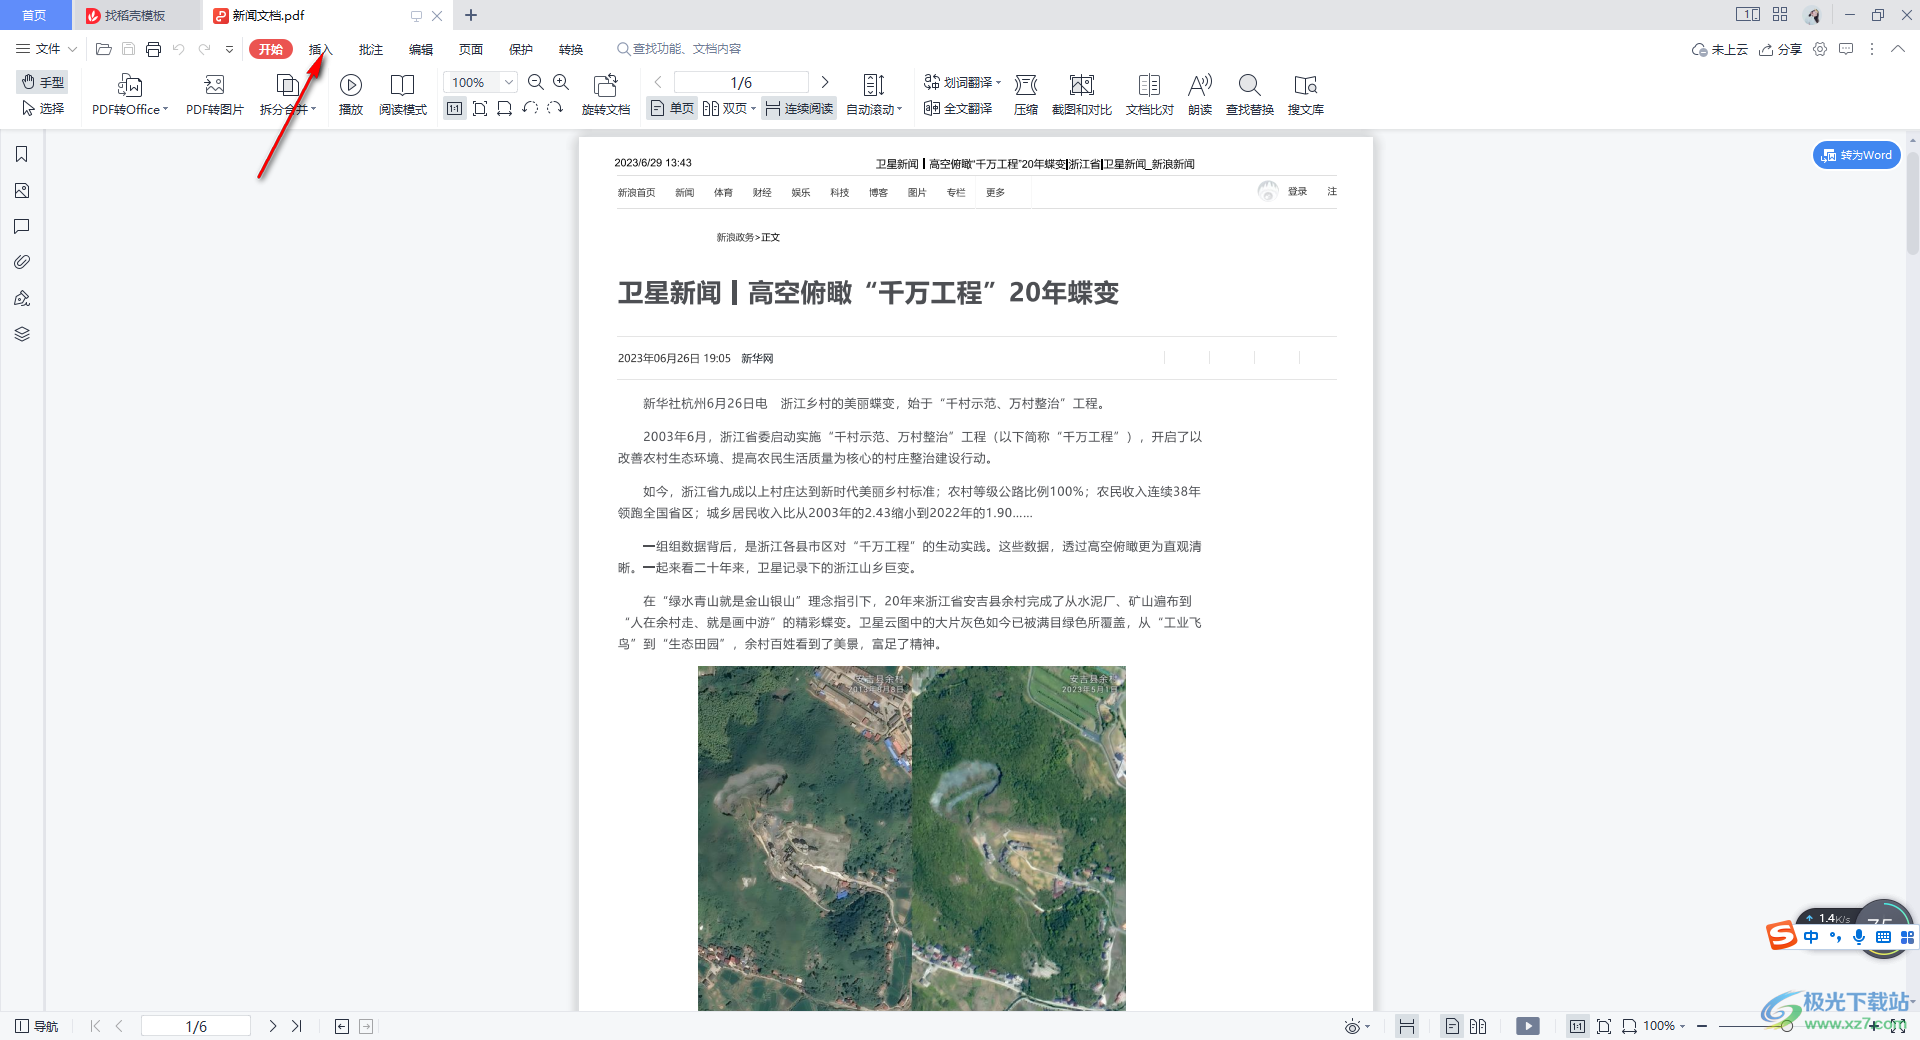Open the PDF转Office converter
This screenshot has width=1920, height=1040.
click(x=130, y=95)
